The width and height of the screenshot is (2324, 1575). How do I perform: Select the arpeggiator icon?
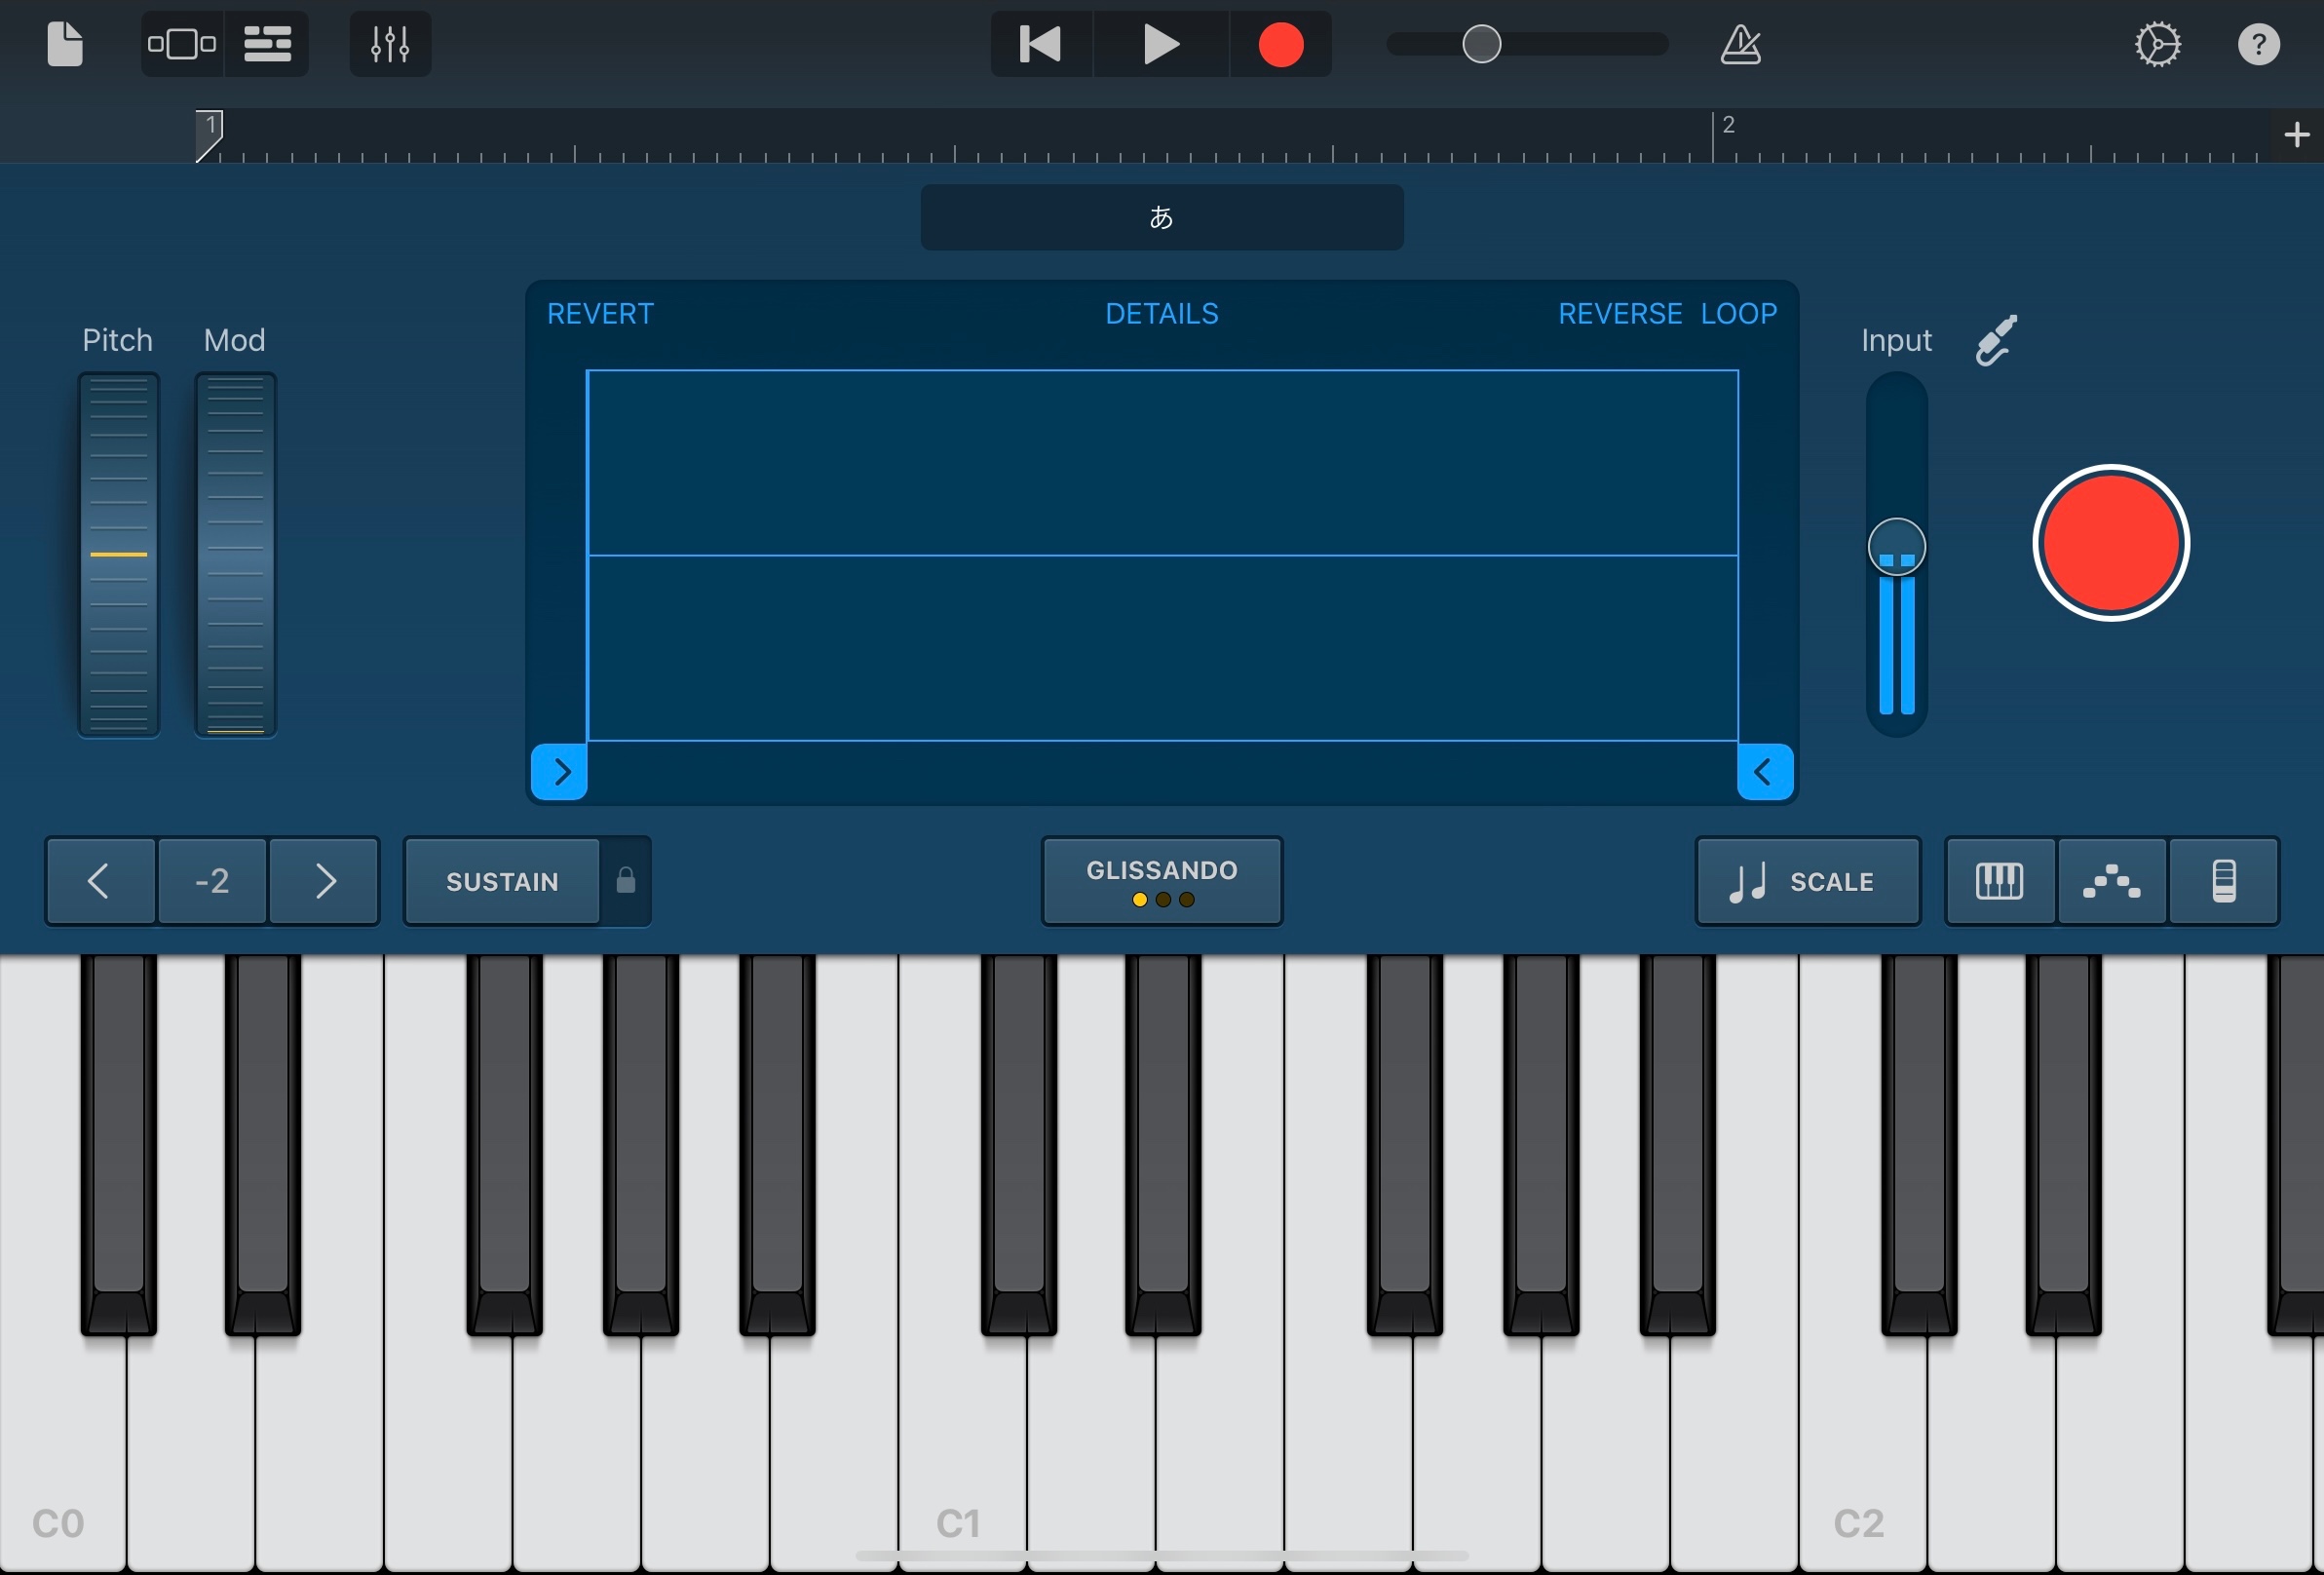2111,881
